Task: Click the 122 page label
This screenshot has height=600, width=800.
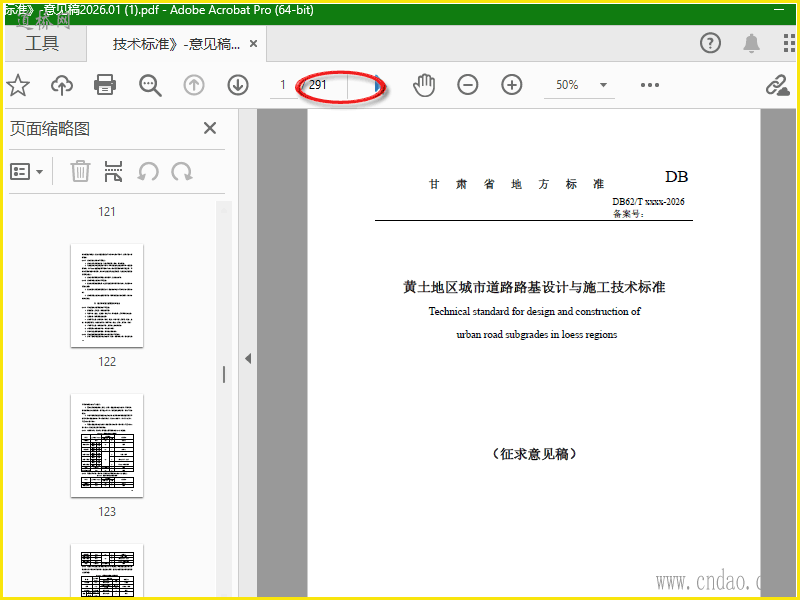Action: 107,362
